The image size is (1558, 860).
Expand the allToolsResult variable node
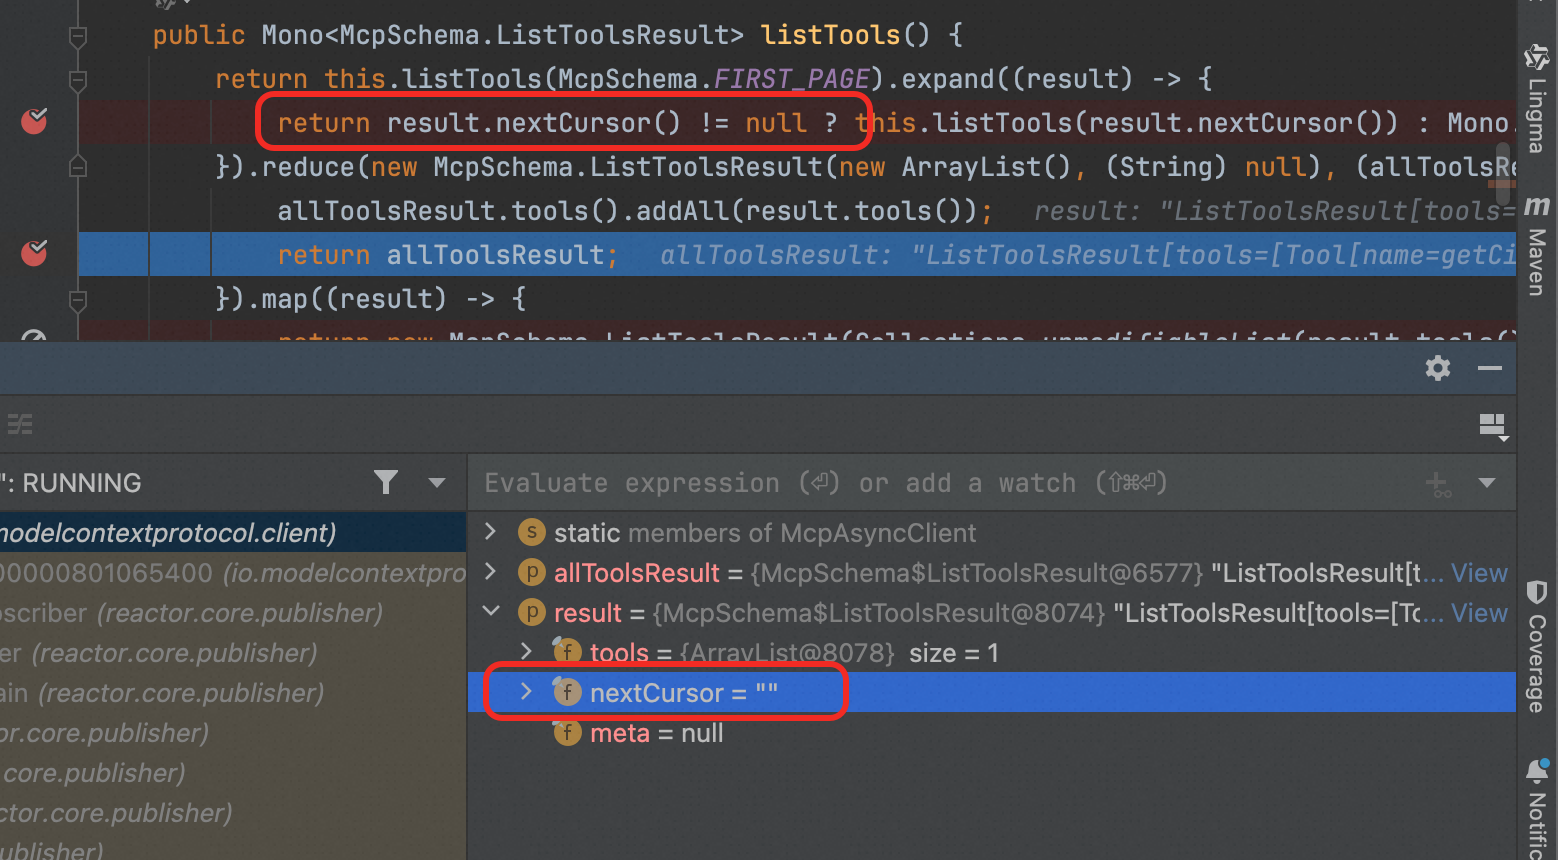pyautogui.click(x=490, y=572)
